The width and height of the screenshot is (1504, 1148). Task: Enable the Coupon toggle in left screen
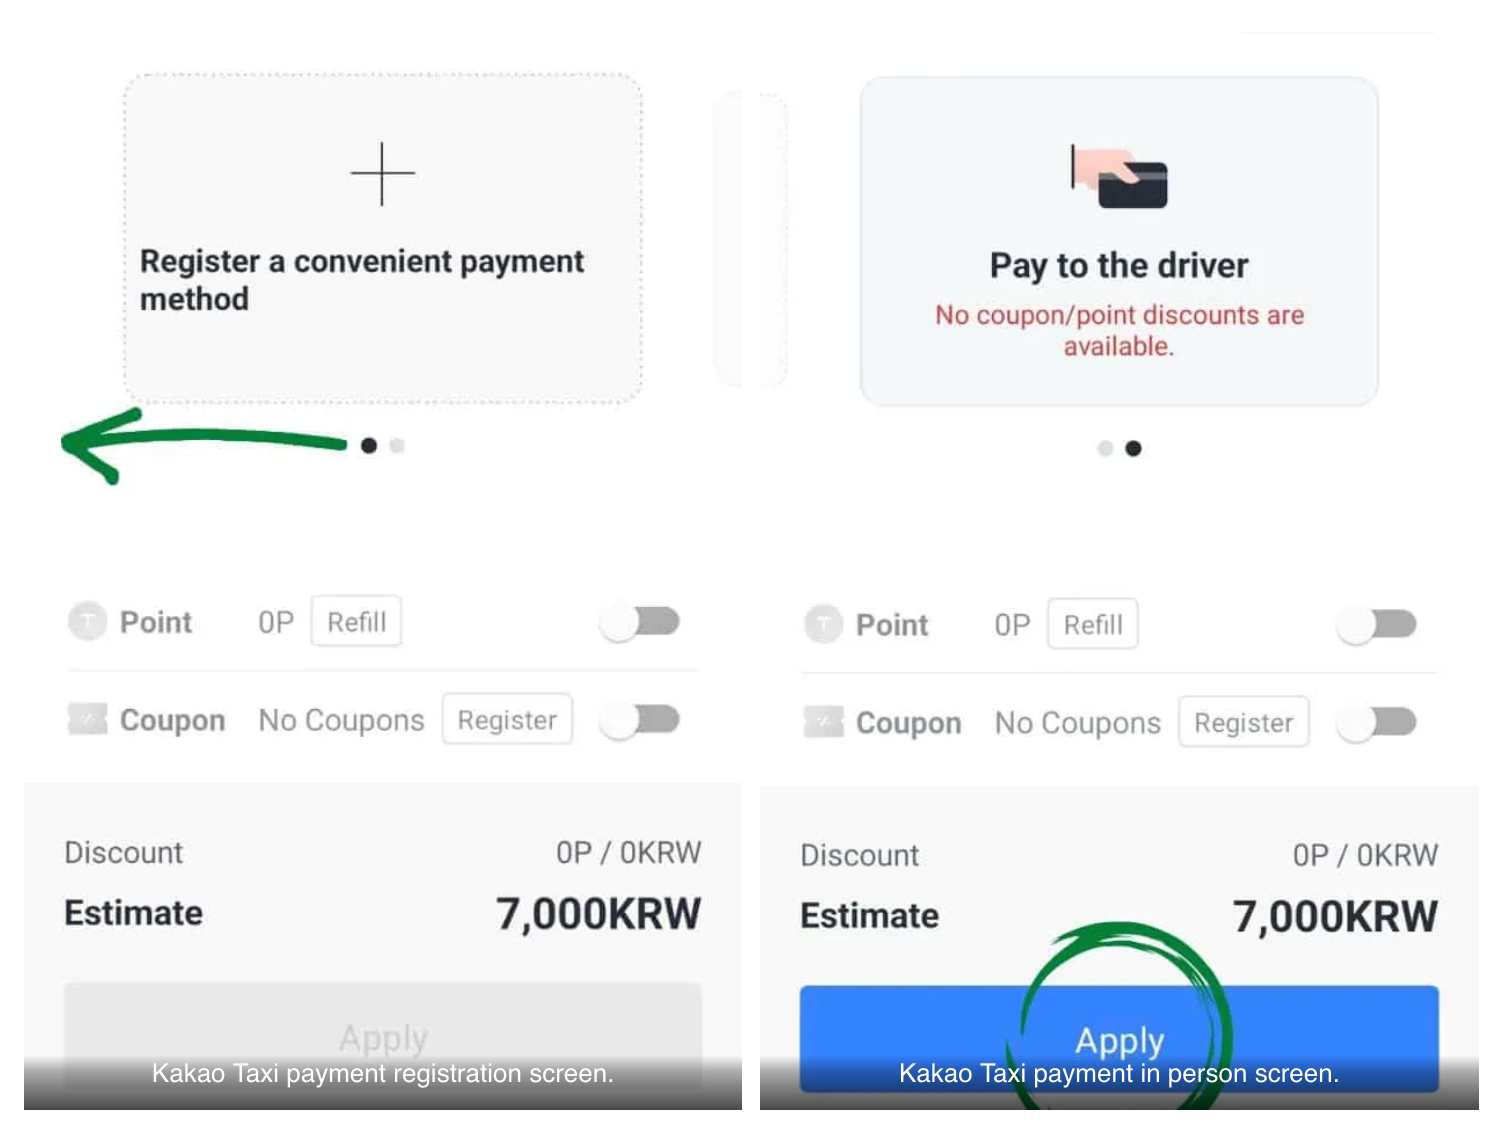pyautogui.click(x=640, y=719)
